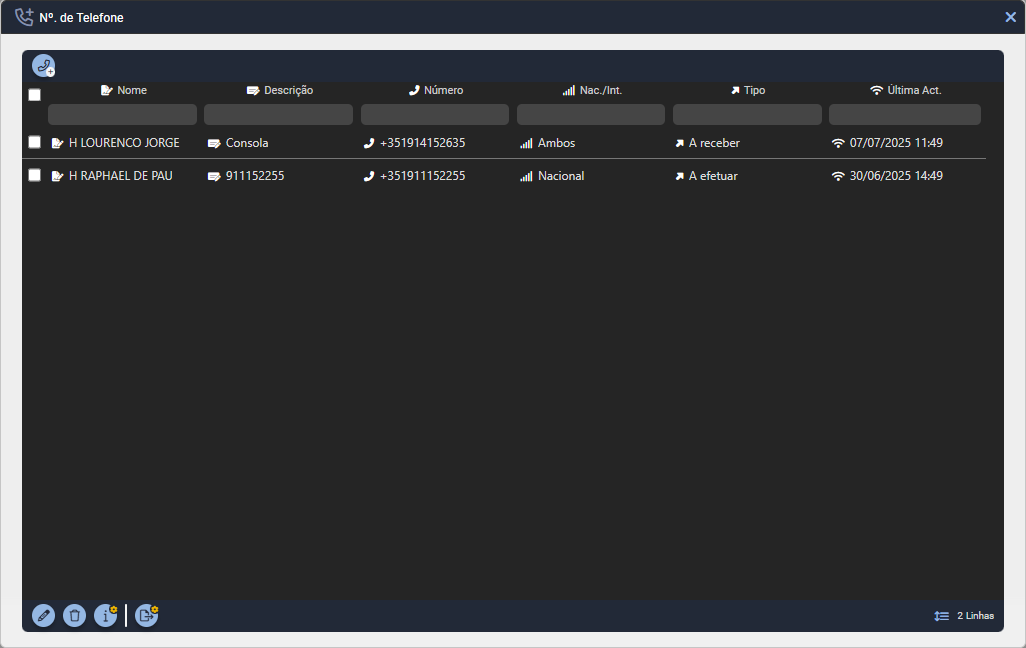Click the edit pencil button
This screenshot has height=648, width=1026.
tap(43, 615)
